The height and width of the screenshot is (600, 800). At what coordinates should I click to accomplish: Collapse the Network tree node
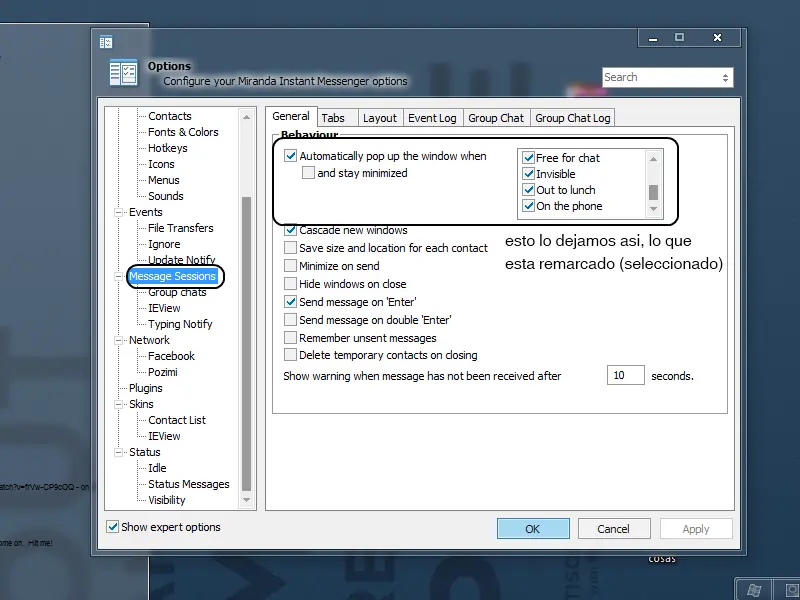[x=118, y=340]
